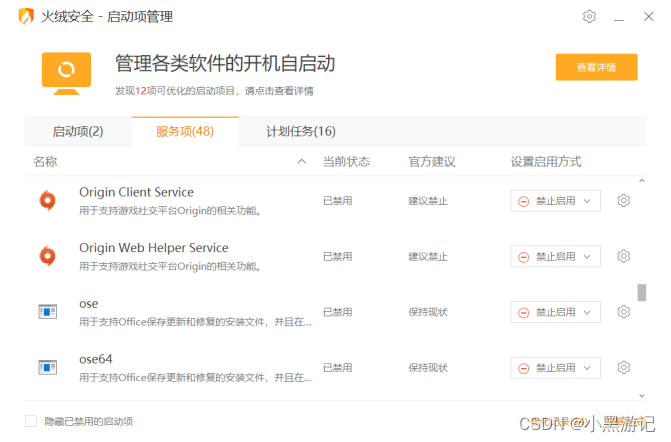This screenshot has height=442, width=671.
Task: Open gear settings for ose row
Action: pos(623,311)
